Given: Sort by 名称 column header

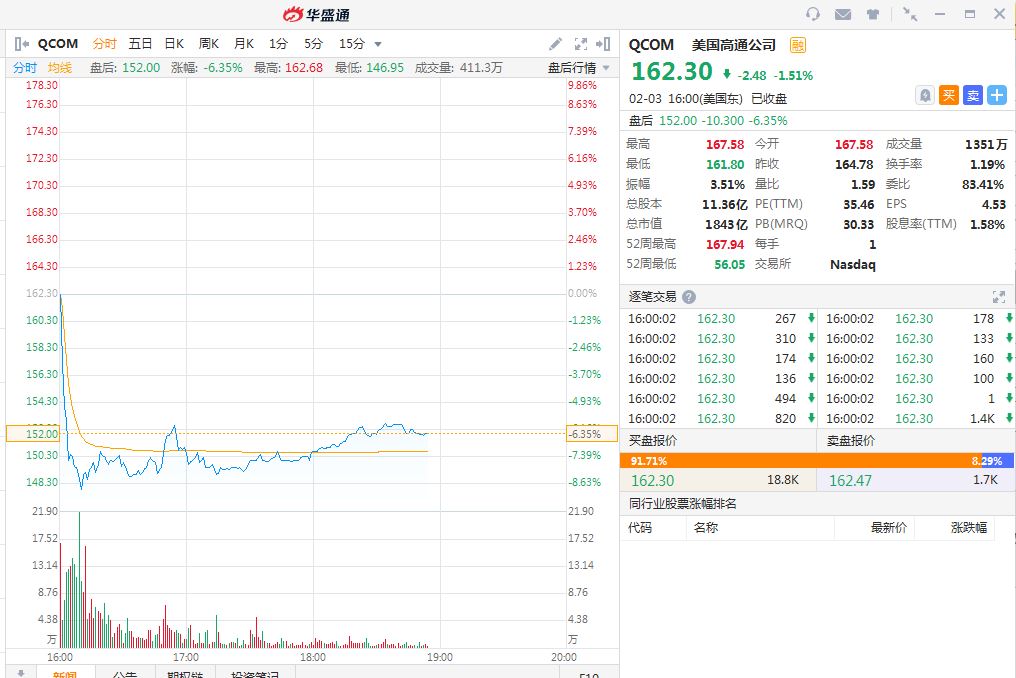Looking at the screenshot, I should pos(706,528).
